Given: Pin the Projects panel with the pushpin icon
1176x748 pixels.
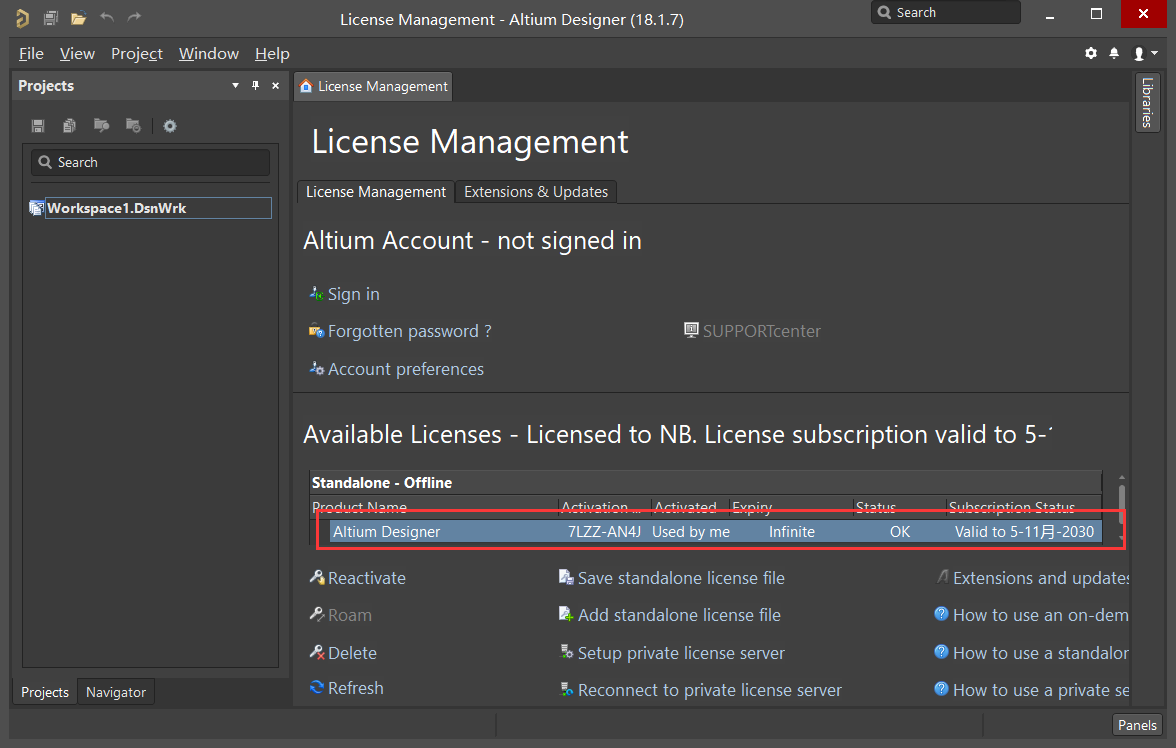Looking at the screenshot, I should 255,86.
